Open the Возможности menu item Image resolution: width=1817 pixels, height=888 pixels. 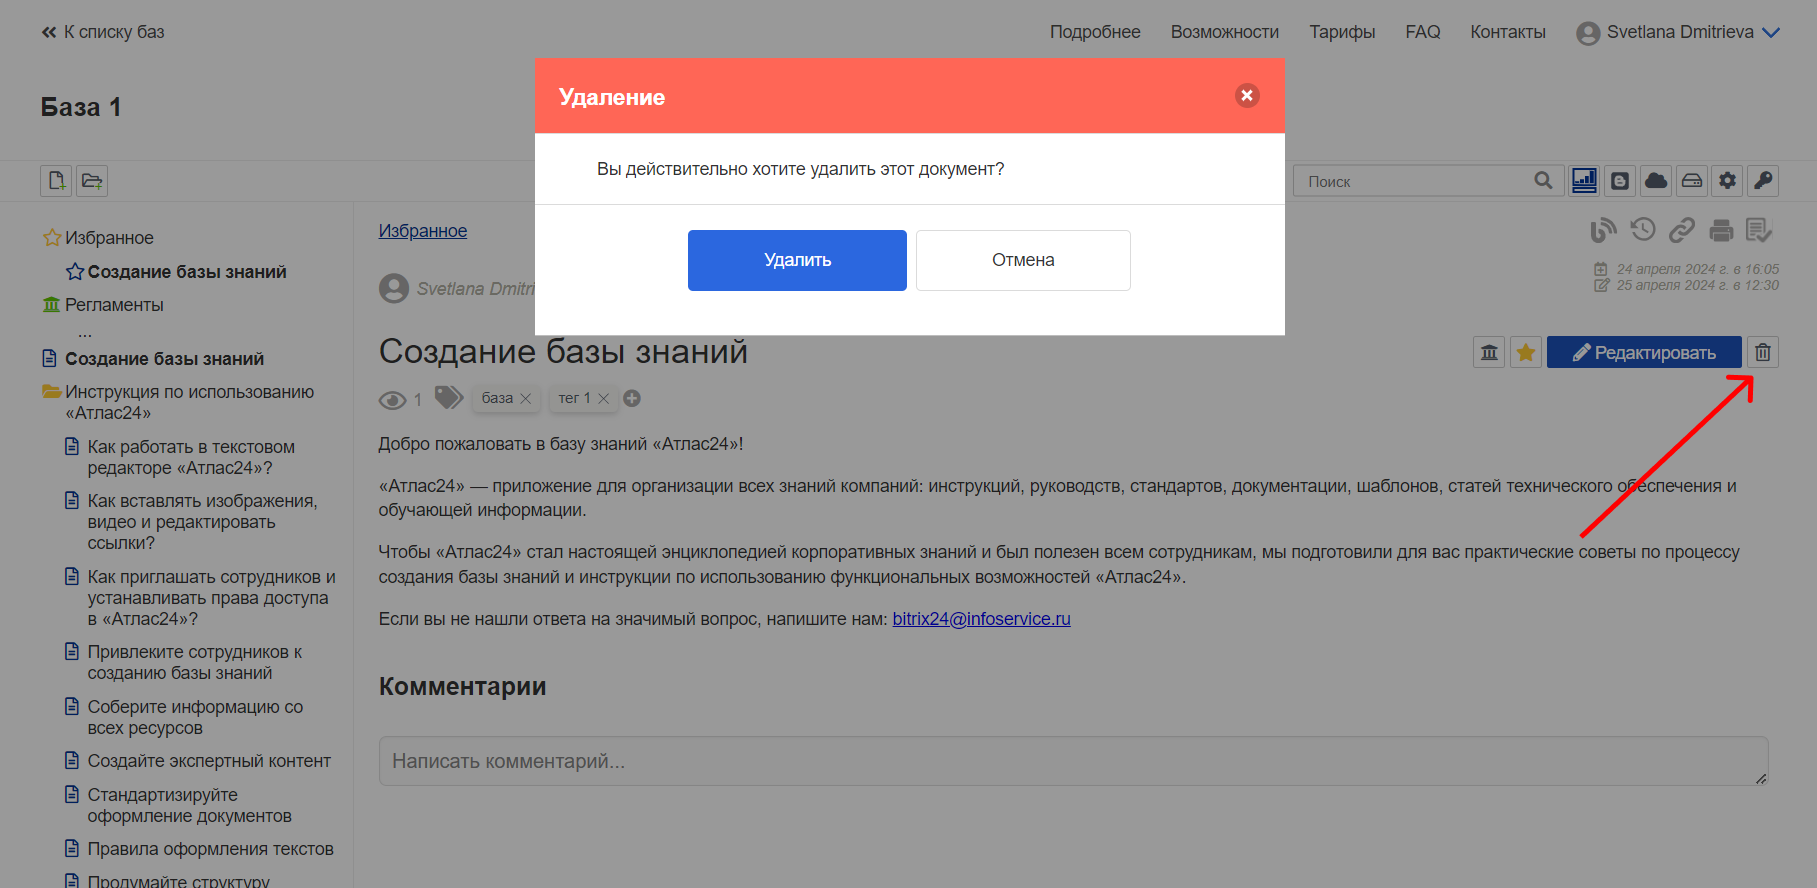point(1225,32)
